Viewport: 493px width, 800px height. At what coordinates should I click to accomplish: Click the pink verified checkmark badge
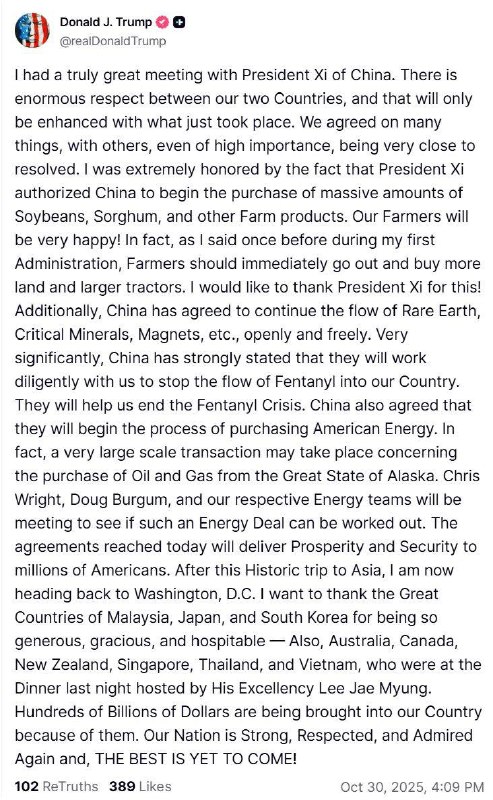click(162, 22)
